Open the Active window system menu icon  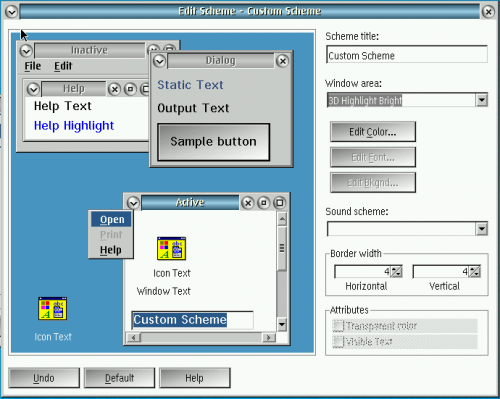[x=133, y=203]
